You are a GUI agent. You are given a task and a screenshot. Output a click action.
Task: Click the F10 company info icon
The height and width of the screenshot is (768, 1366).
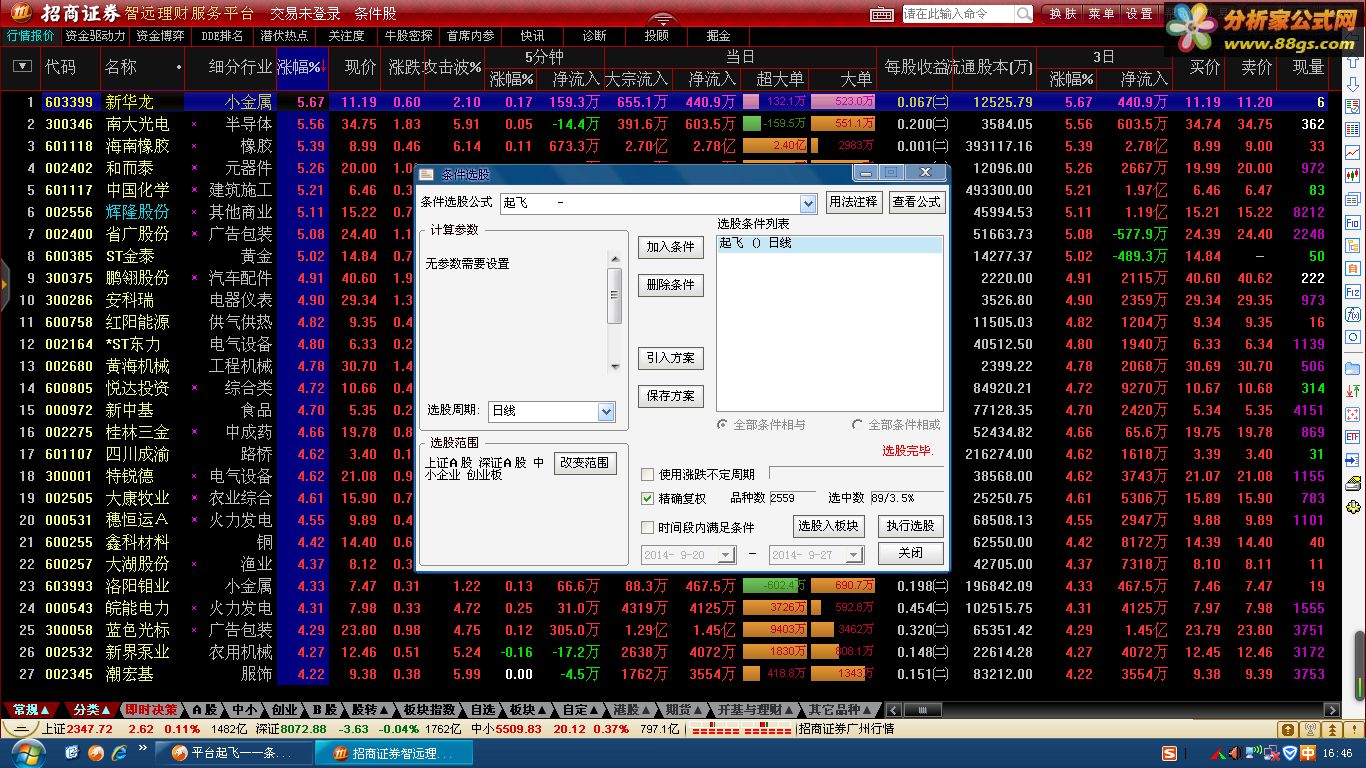tap(1353, 222)
